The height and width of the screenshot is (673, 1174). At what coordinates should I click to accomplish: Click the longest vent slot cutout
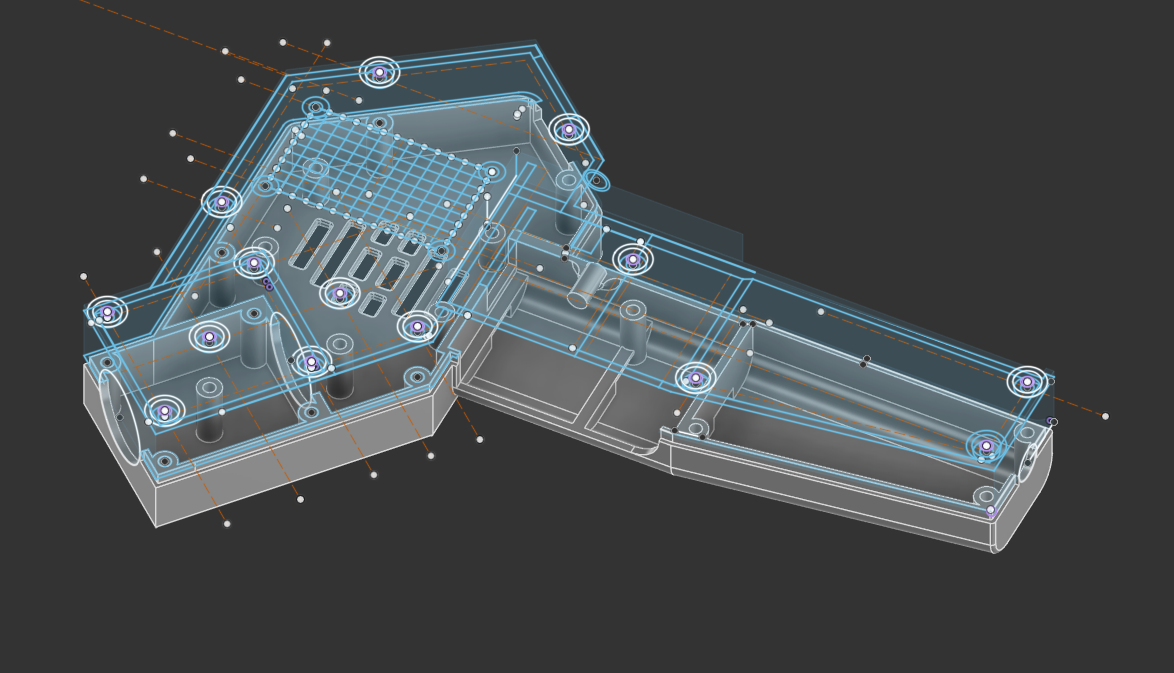pyautogui.click(x=337, y=252)
